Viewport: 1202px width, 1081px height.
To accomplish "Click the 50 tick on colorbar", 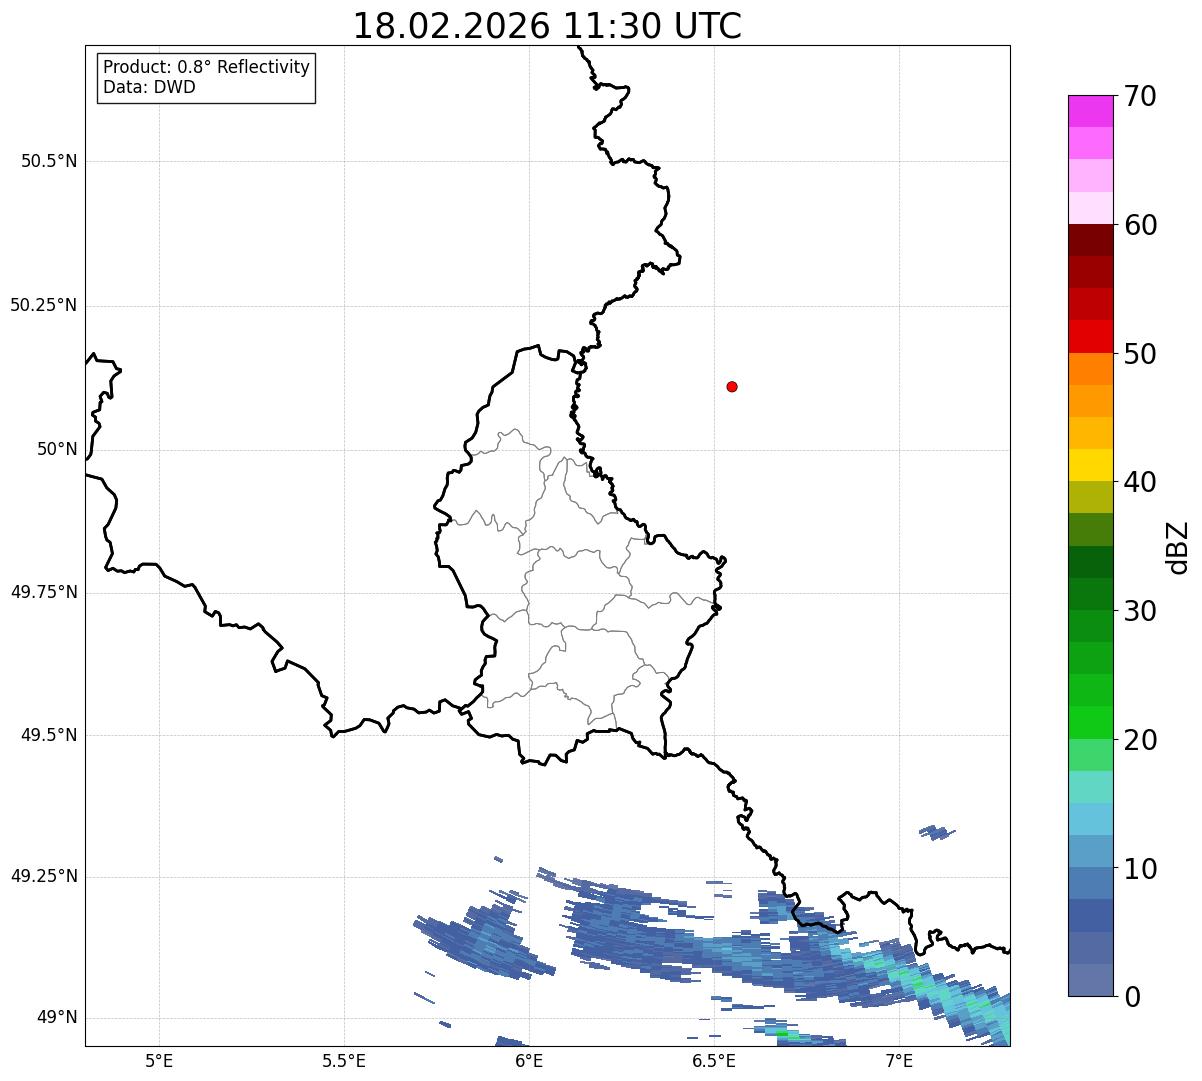I will tap(1141, 354).
